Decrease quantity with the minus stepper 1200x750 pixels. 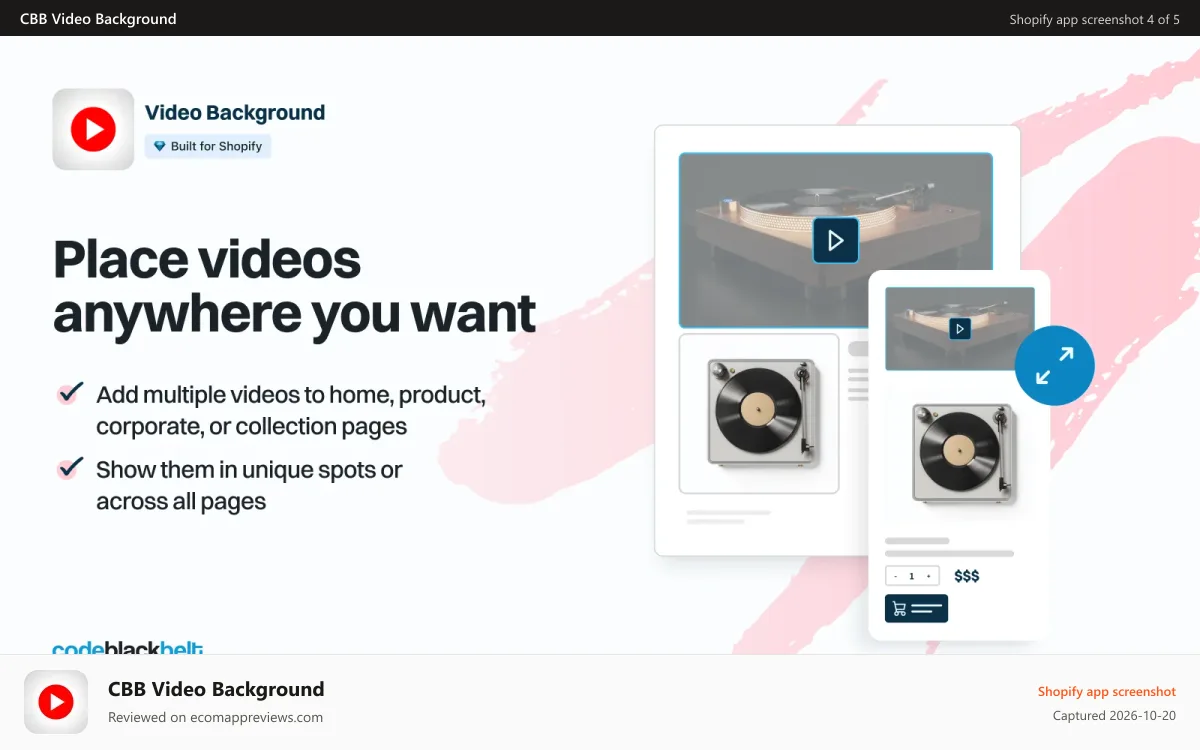(895, 576)
